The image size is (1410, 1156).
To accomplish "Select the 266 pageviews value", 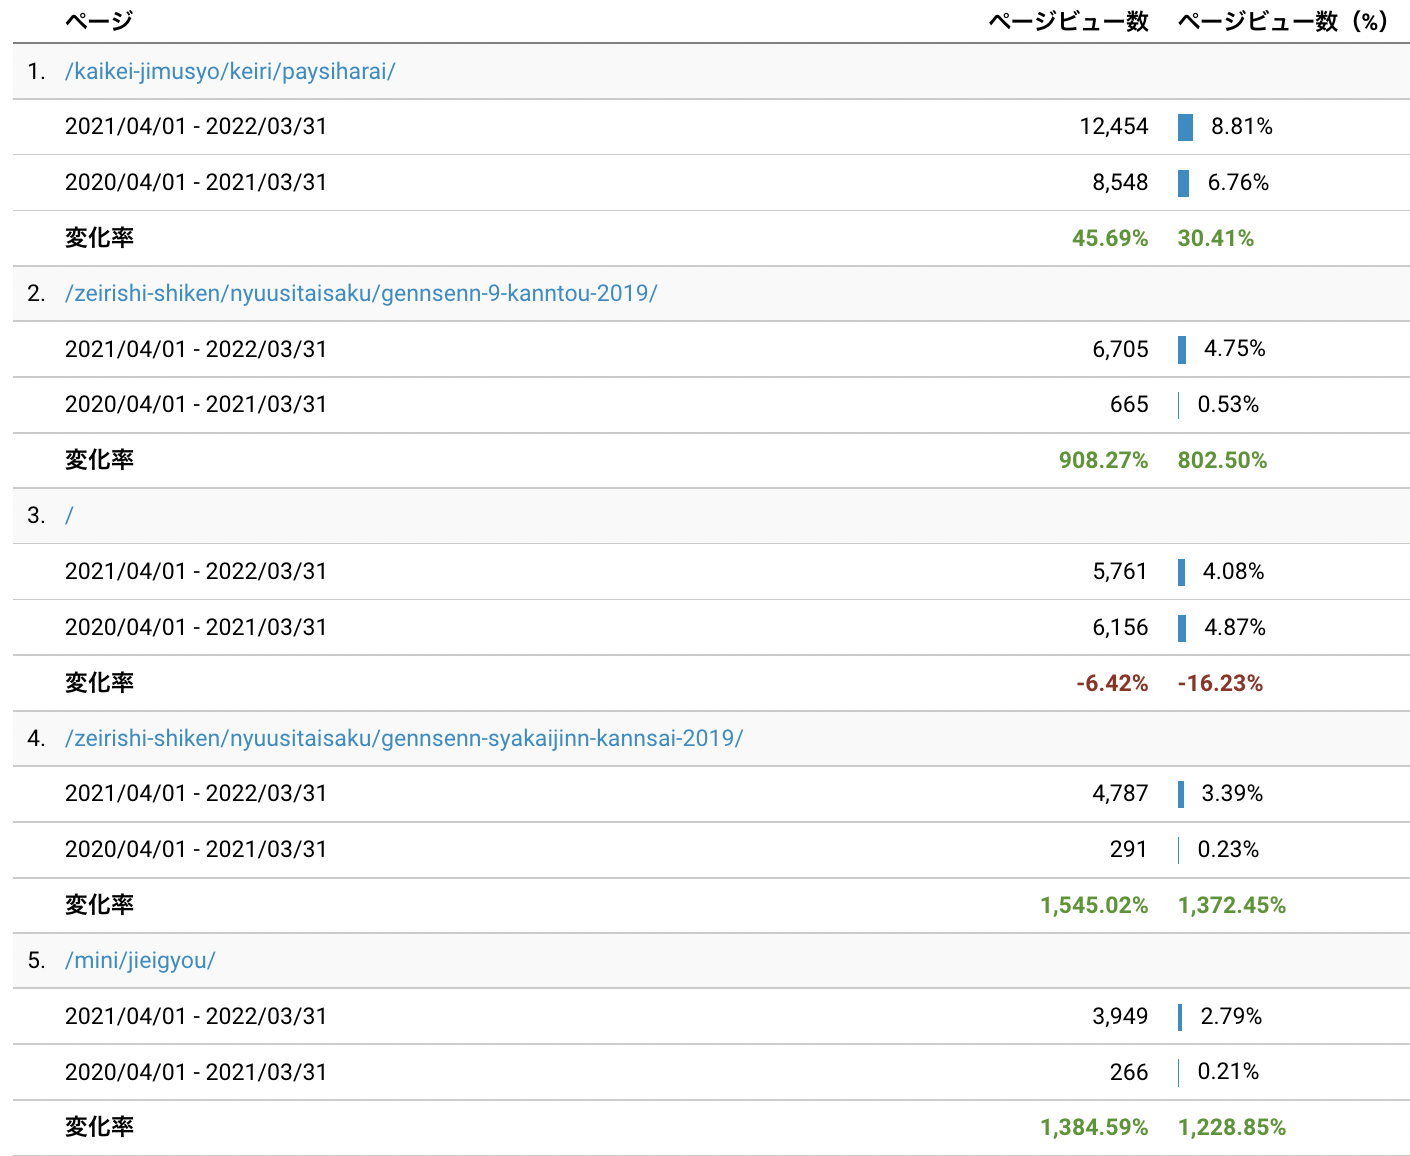I will coord(1129,1073).
